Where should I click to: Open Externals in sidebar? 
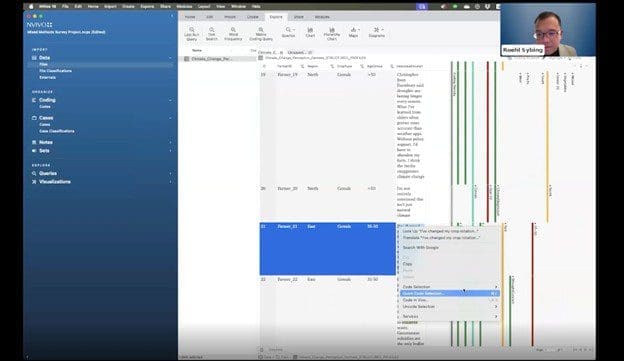pyautogui.click(x=47, y=77)
